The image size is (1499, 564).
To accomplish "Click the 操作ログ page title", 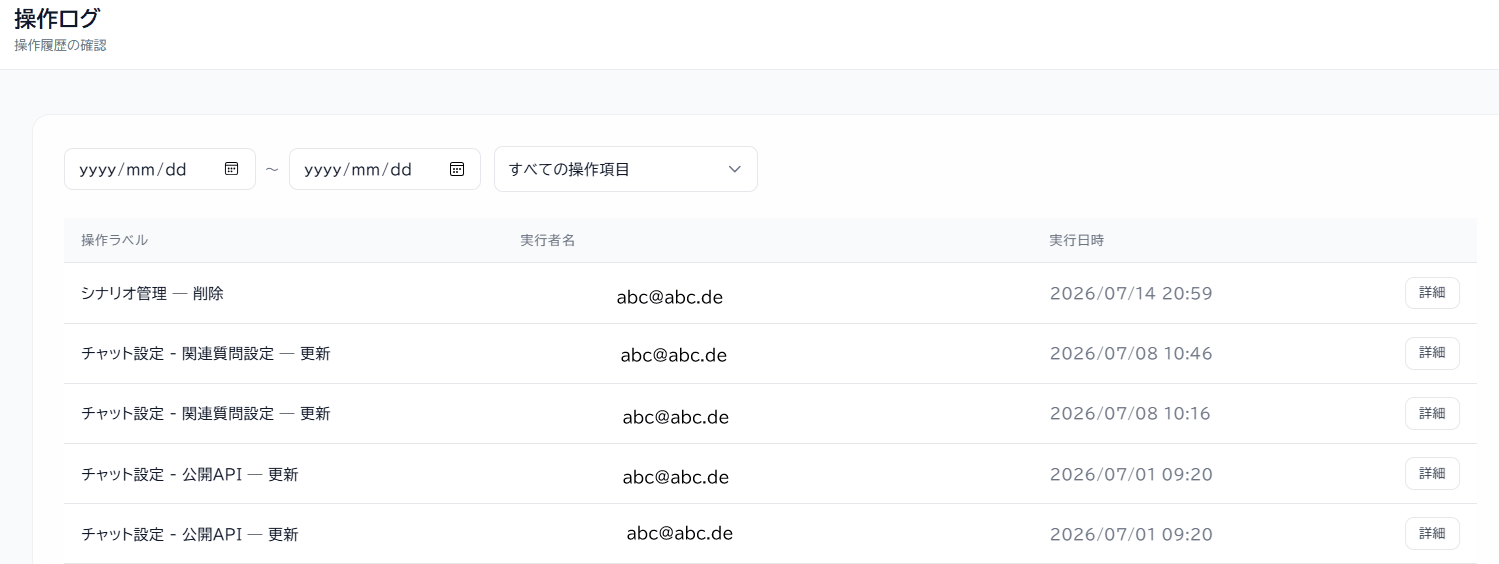I will coord(57,18).
